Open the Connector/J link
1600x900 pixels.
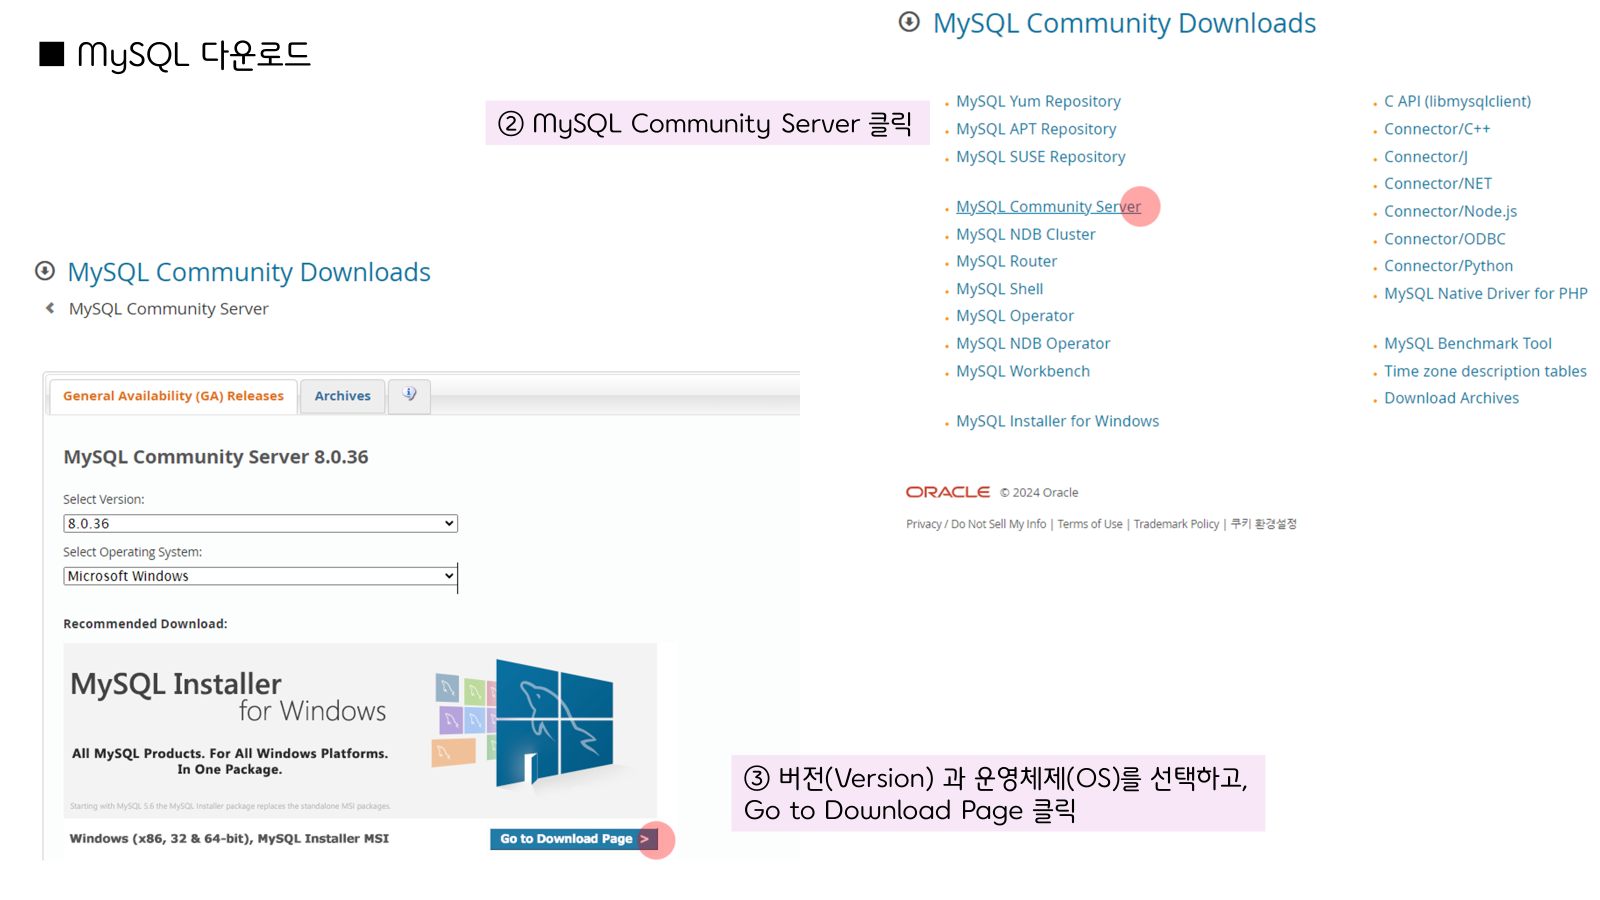[1426, 157]
